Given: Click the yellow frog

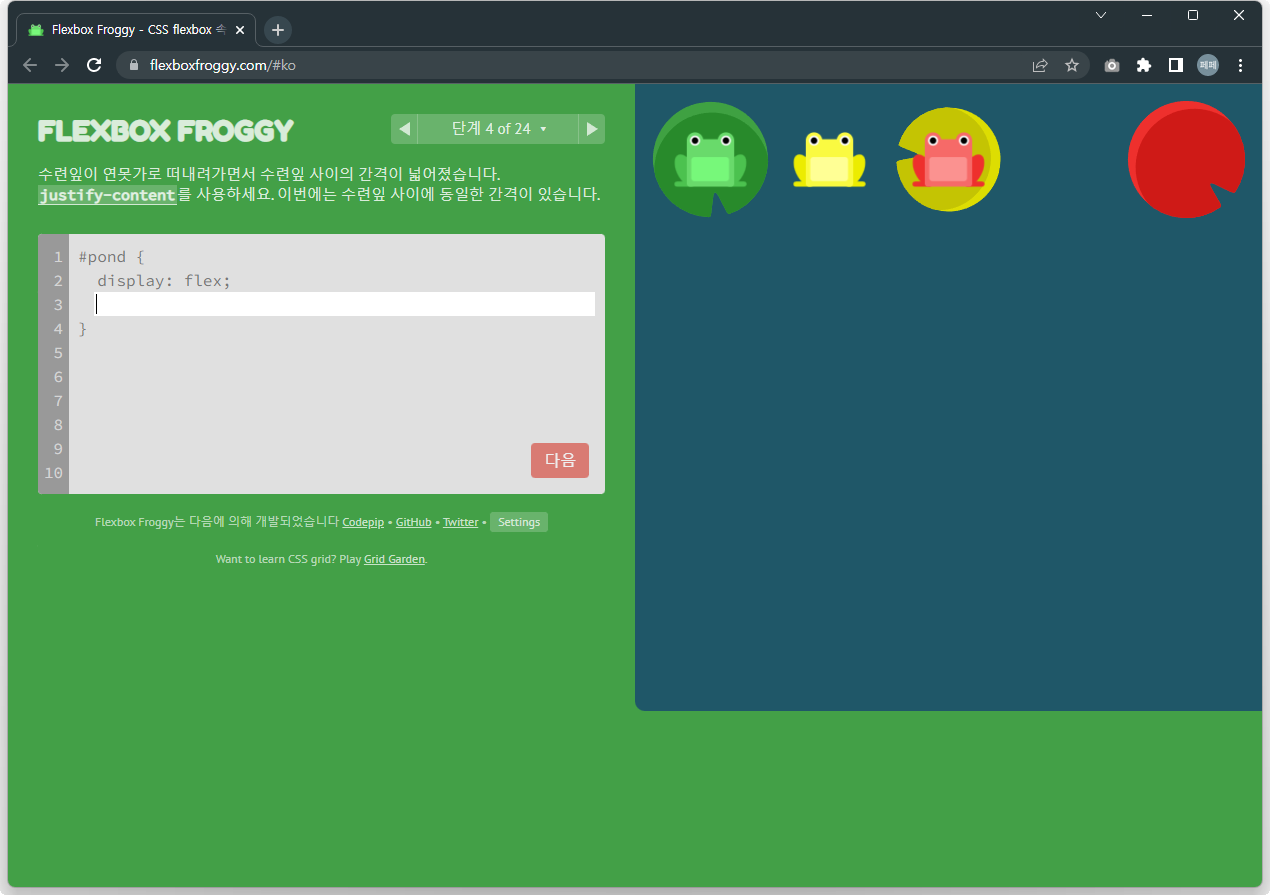Looking at the screenshot, I should pyautogui.click(x=829, y=159).
